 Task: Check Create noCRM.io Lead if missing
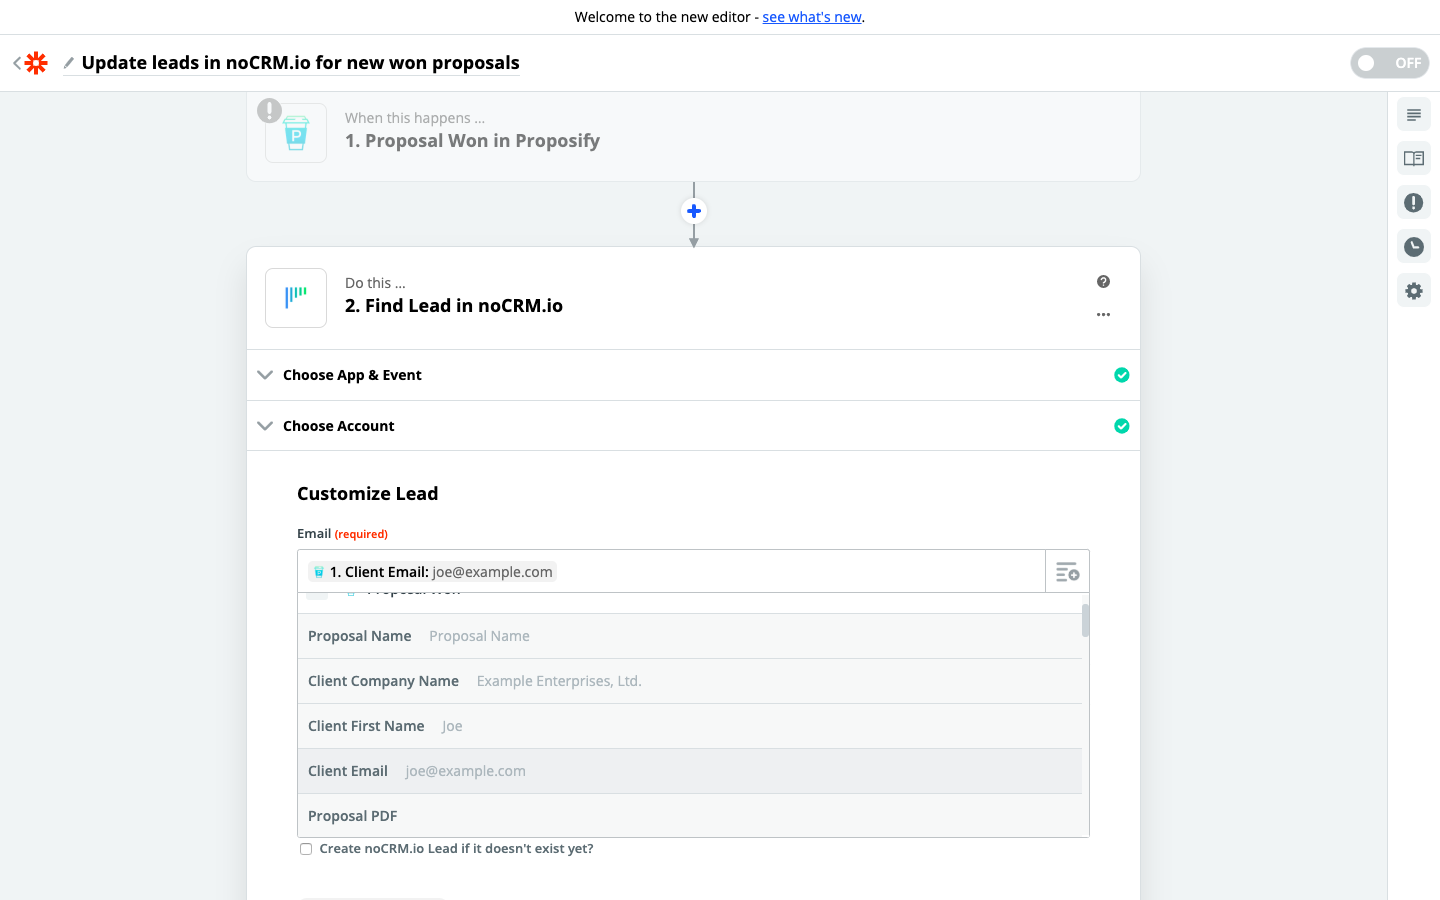[306, 849]
